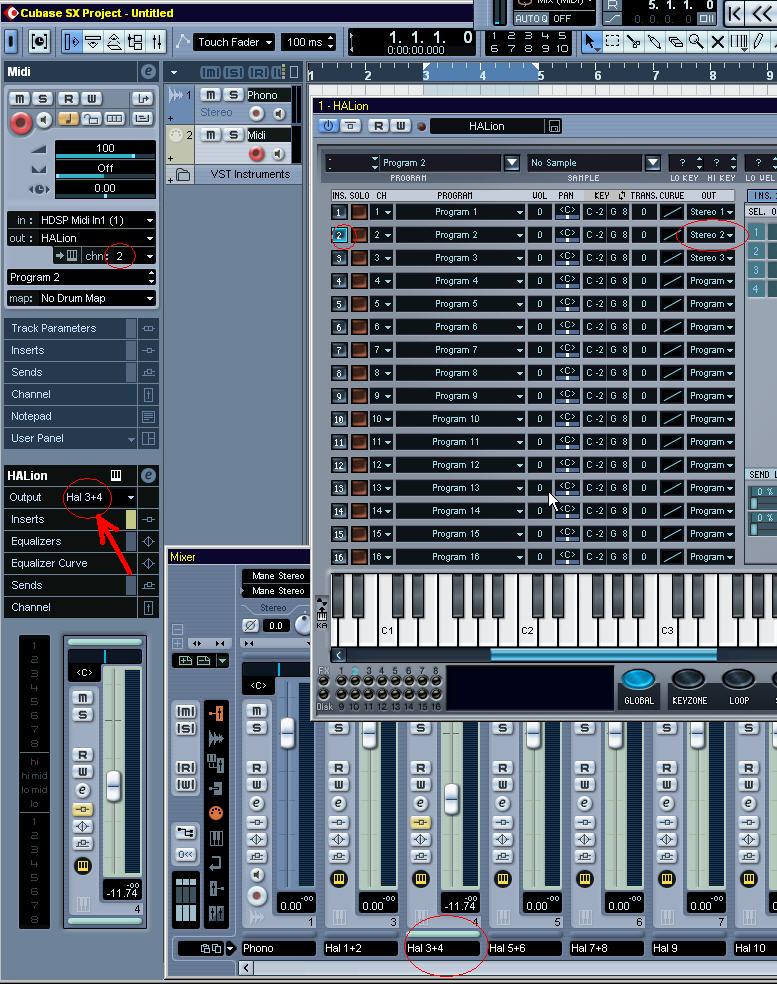Click the Hal 3+4 mixer channel fader

(451, 797)
